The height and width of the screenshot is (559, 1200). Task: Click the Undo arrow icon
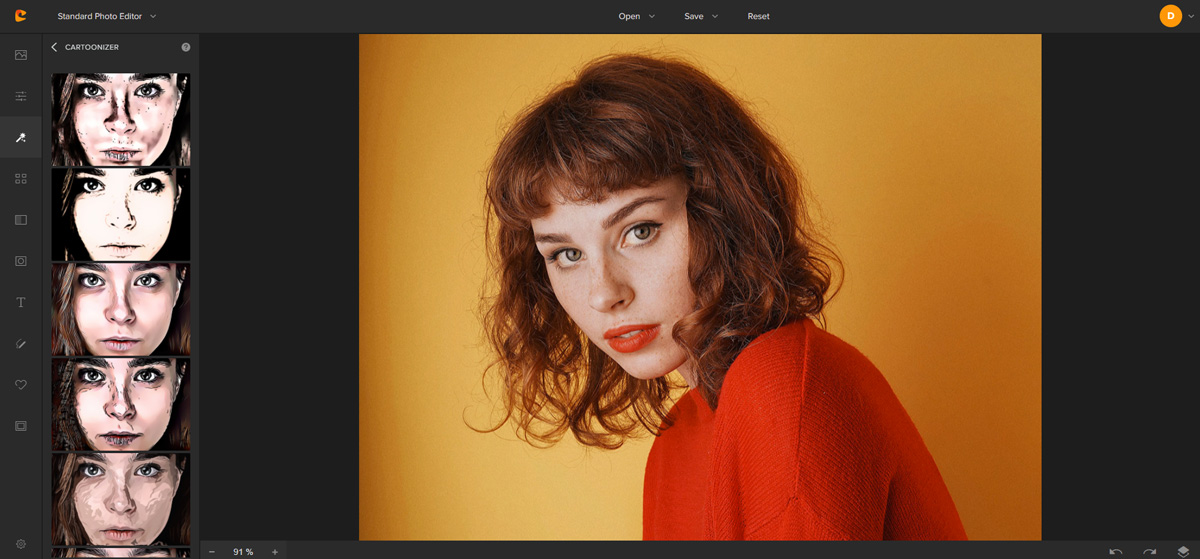pyautogui.click(x=1116, y=552)
